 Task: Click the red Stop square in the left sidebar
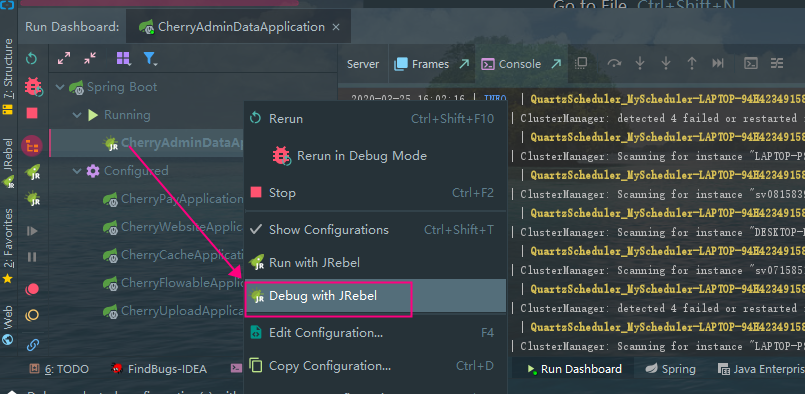click(x=32, y=113)
